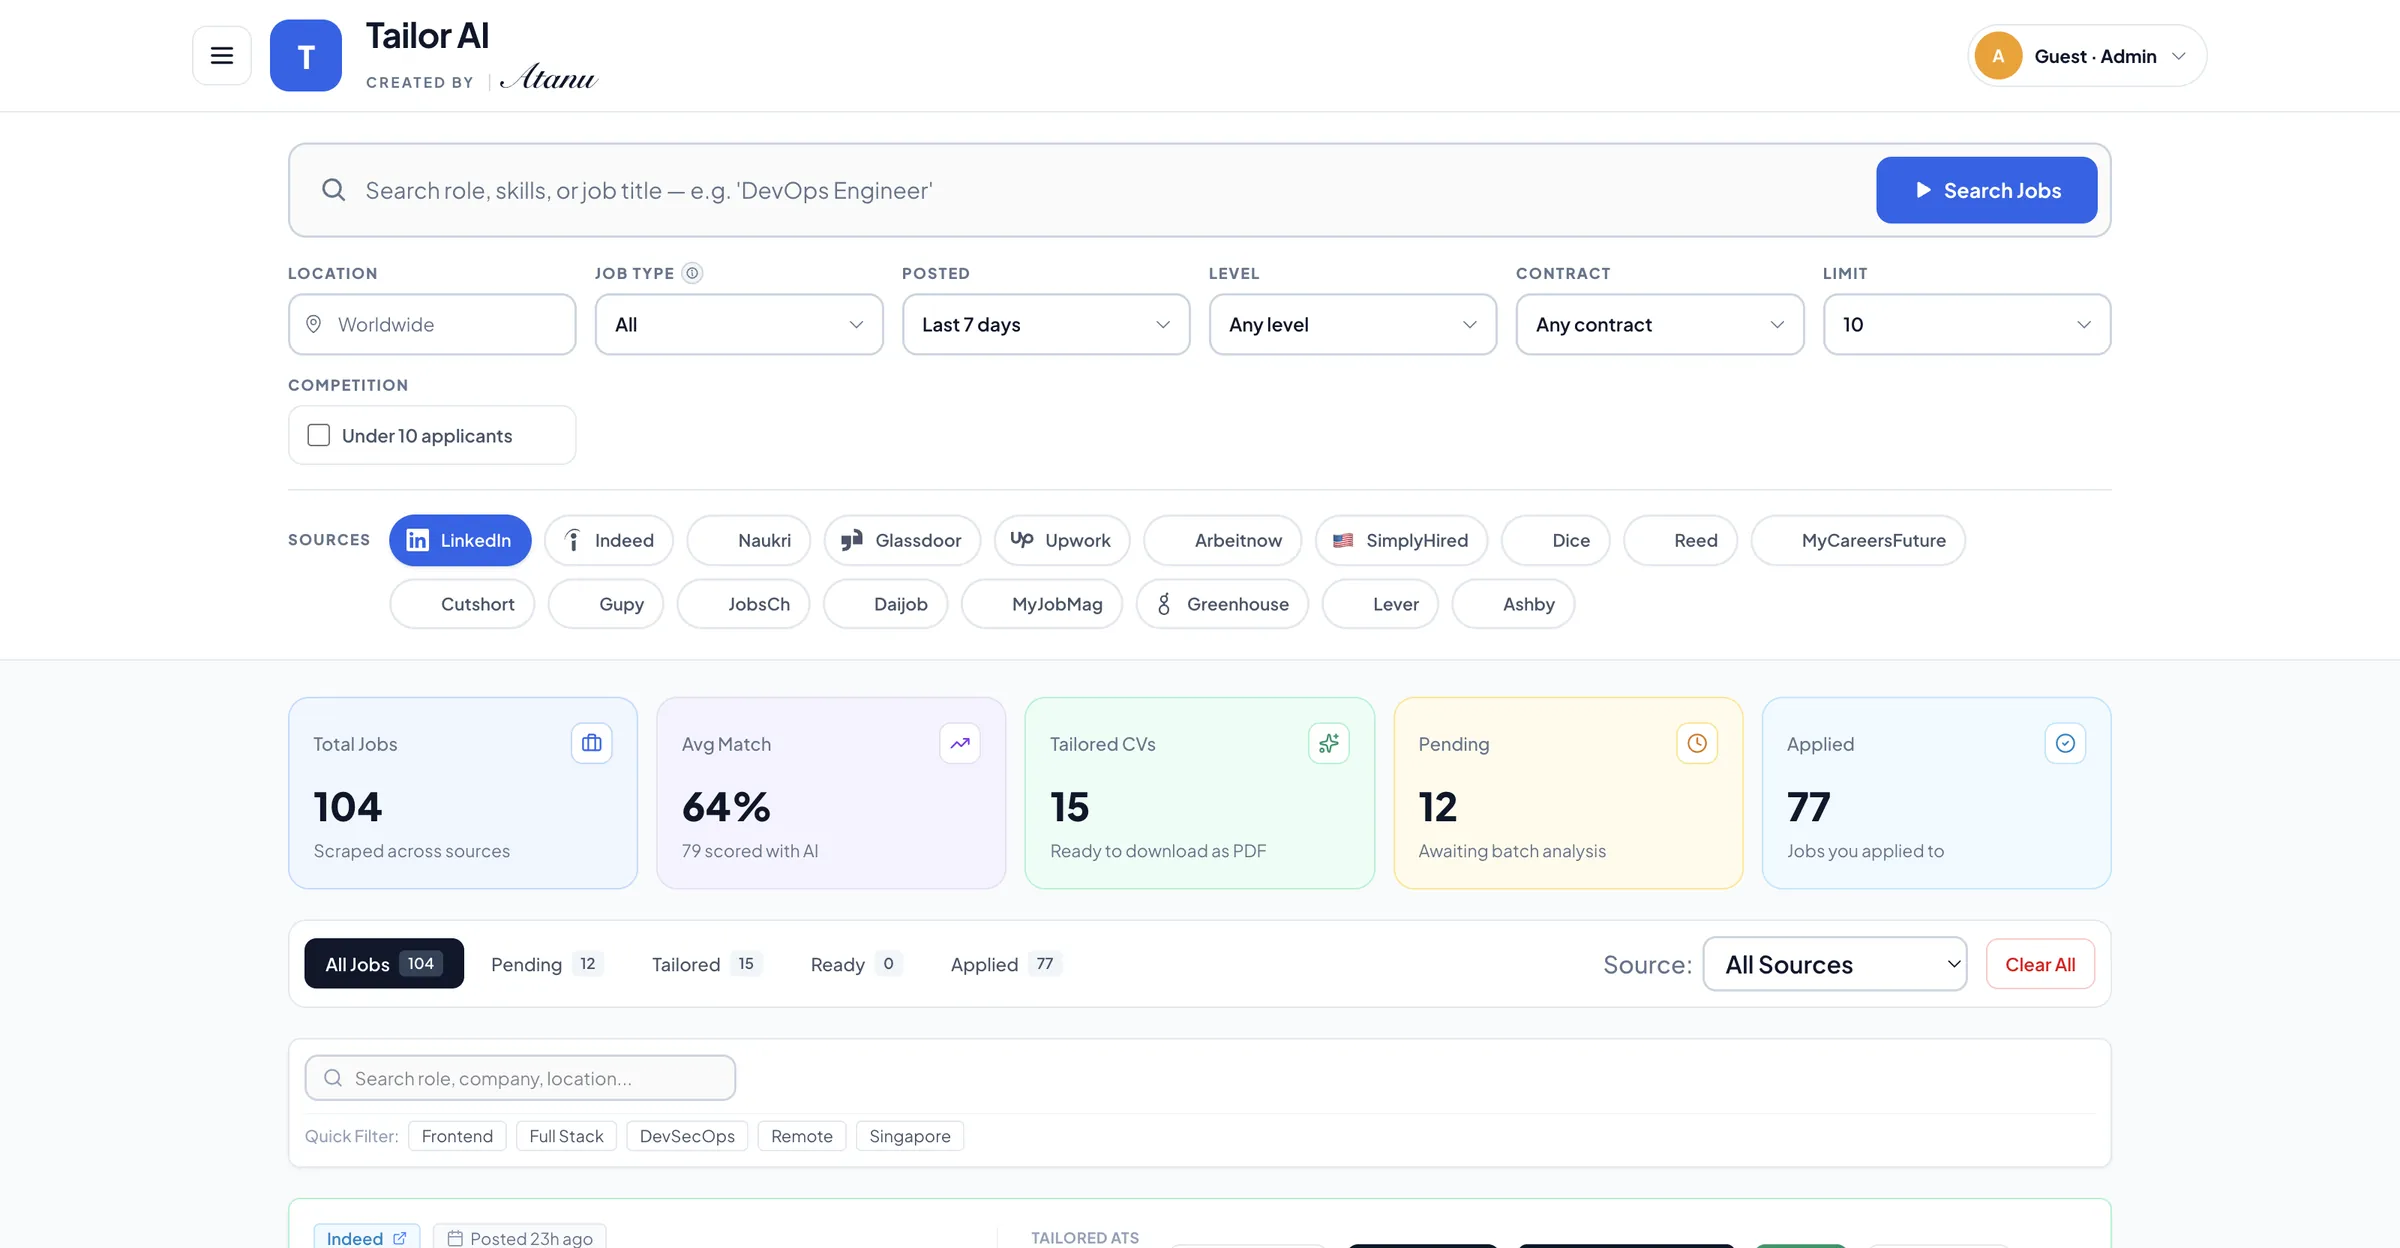Open the Indeed external link icon
Viewport: 2400px width, 1248px height.
click(400, 1238)
